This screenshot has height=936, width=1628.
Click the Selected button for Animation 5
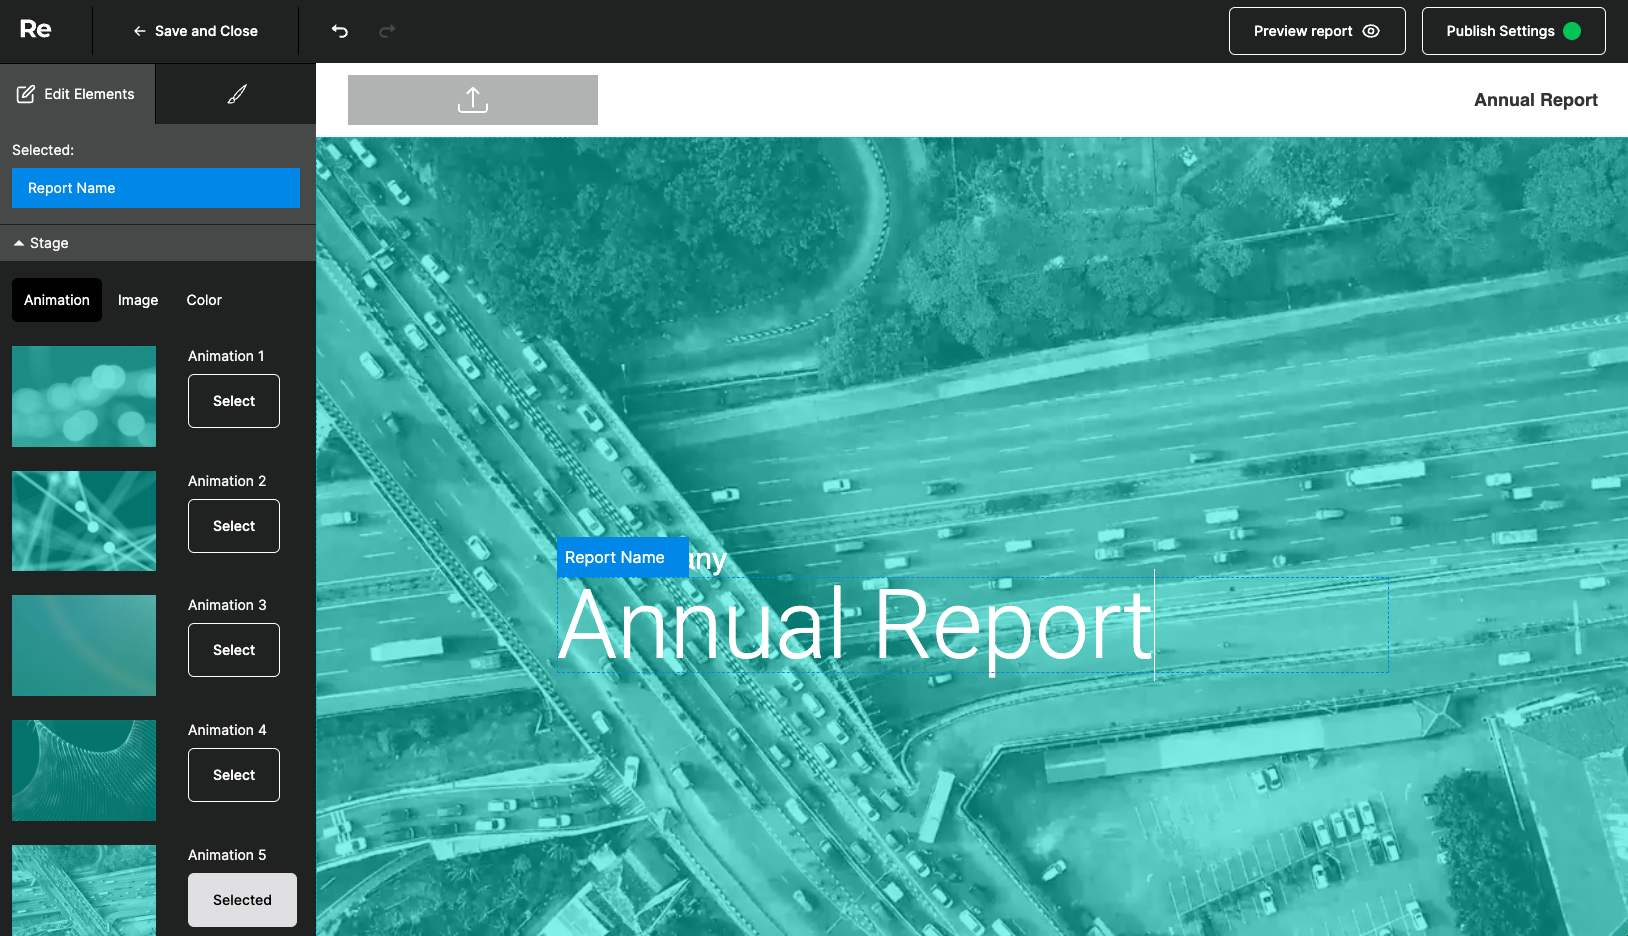pyautogui.click(x=242, y=900)
